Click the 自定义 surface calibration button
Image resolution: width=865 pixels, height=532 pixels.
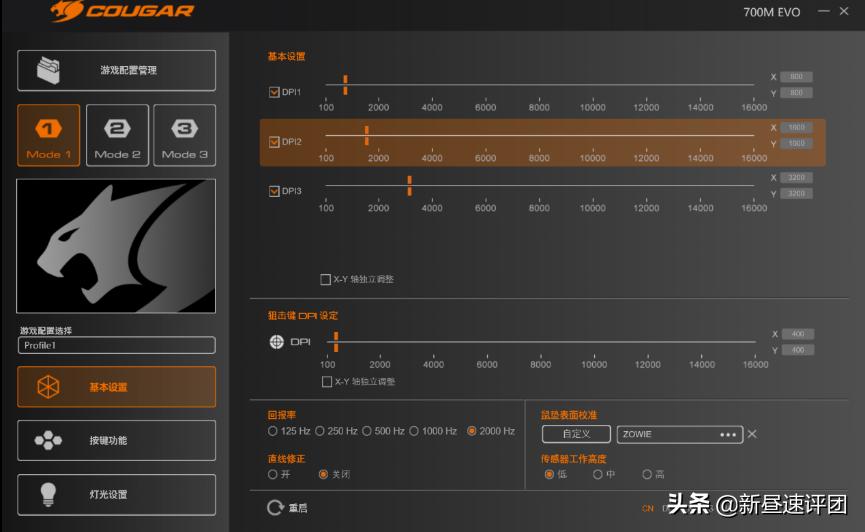[x=576, y=434]
